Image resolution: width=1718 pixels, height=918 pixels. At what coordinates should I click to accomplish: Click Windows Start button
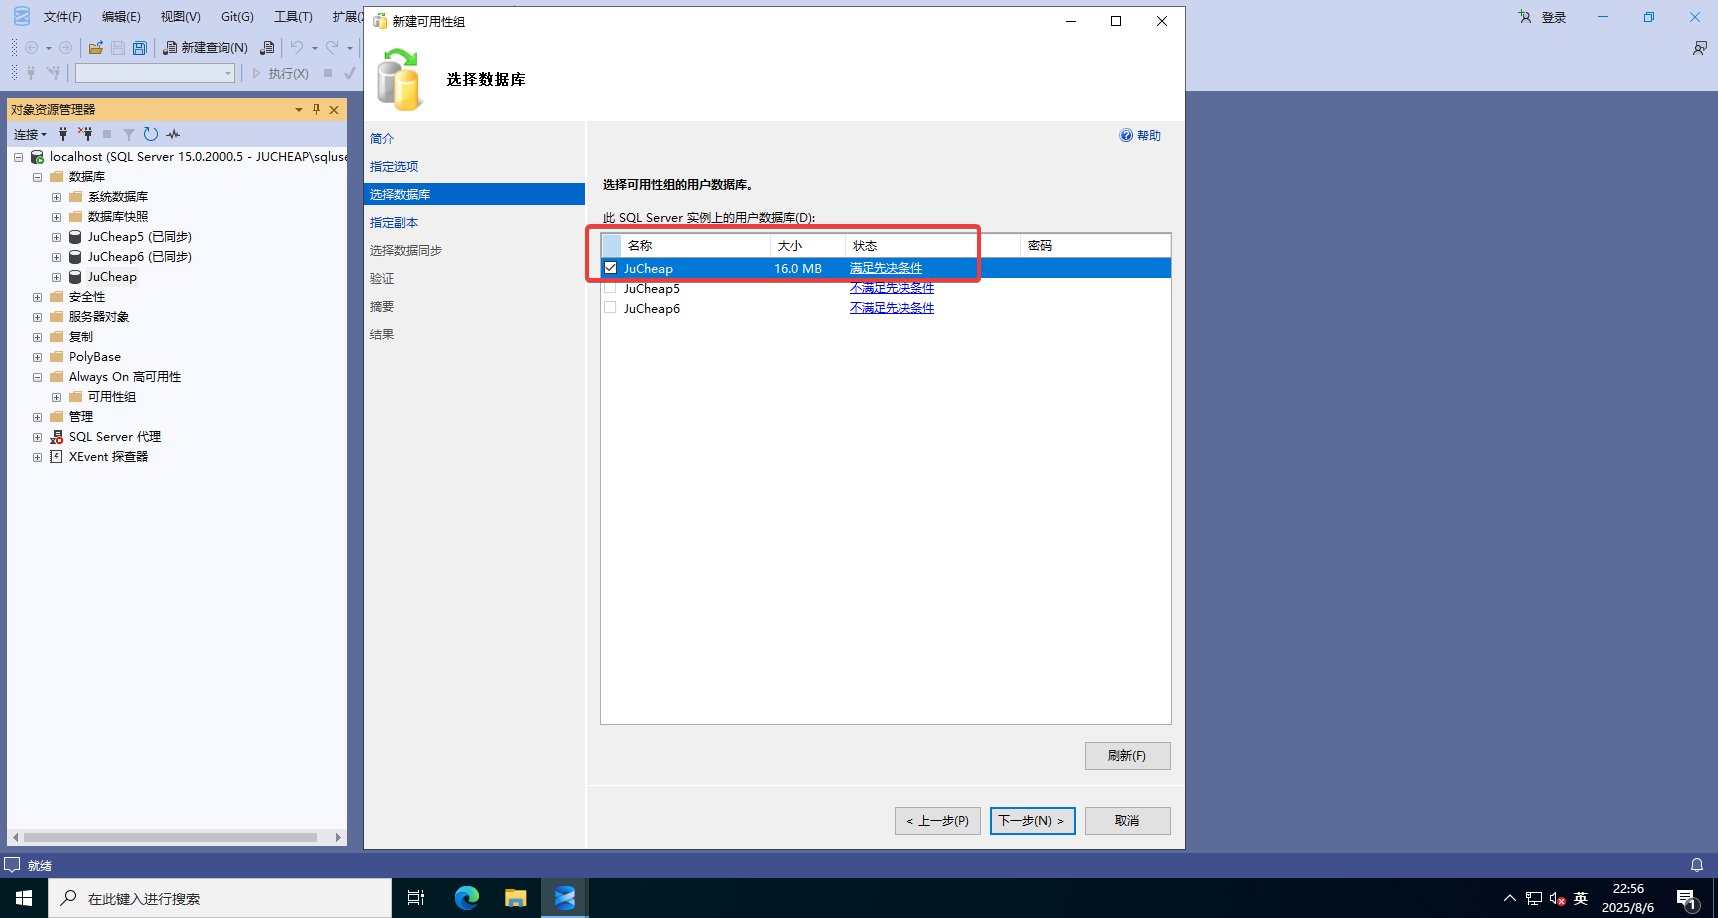[x=24, y=898]
